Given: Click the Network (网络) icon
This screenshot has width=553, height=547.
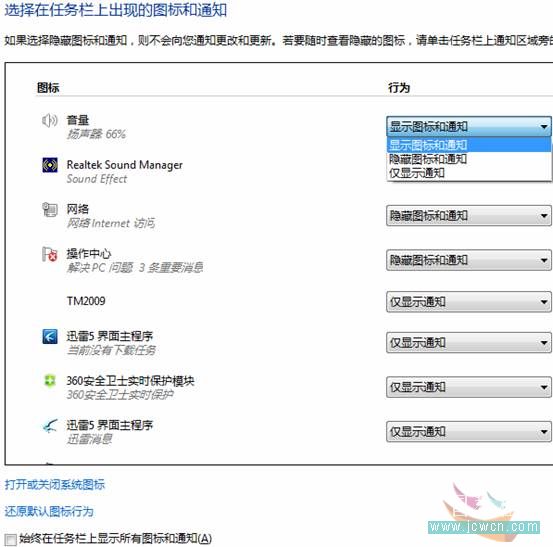Looking at the screenshot, I should click(x=50, y=209).
